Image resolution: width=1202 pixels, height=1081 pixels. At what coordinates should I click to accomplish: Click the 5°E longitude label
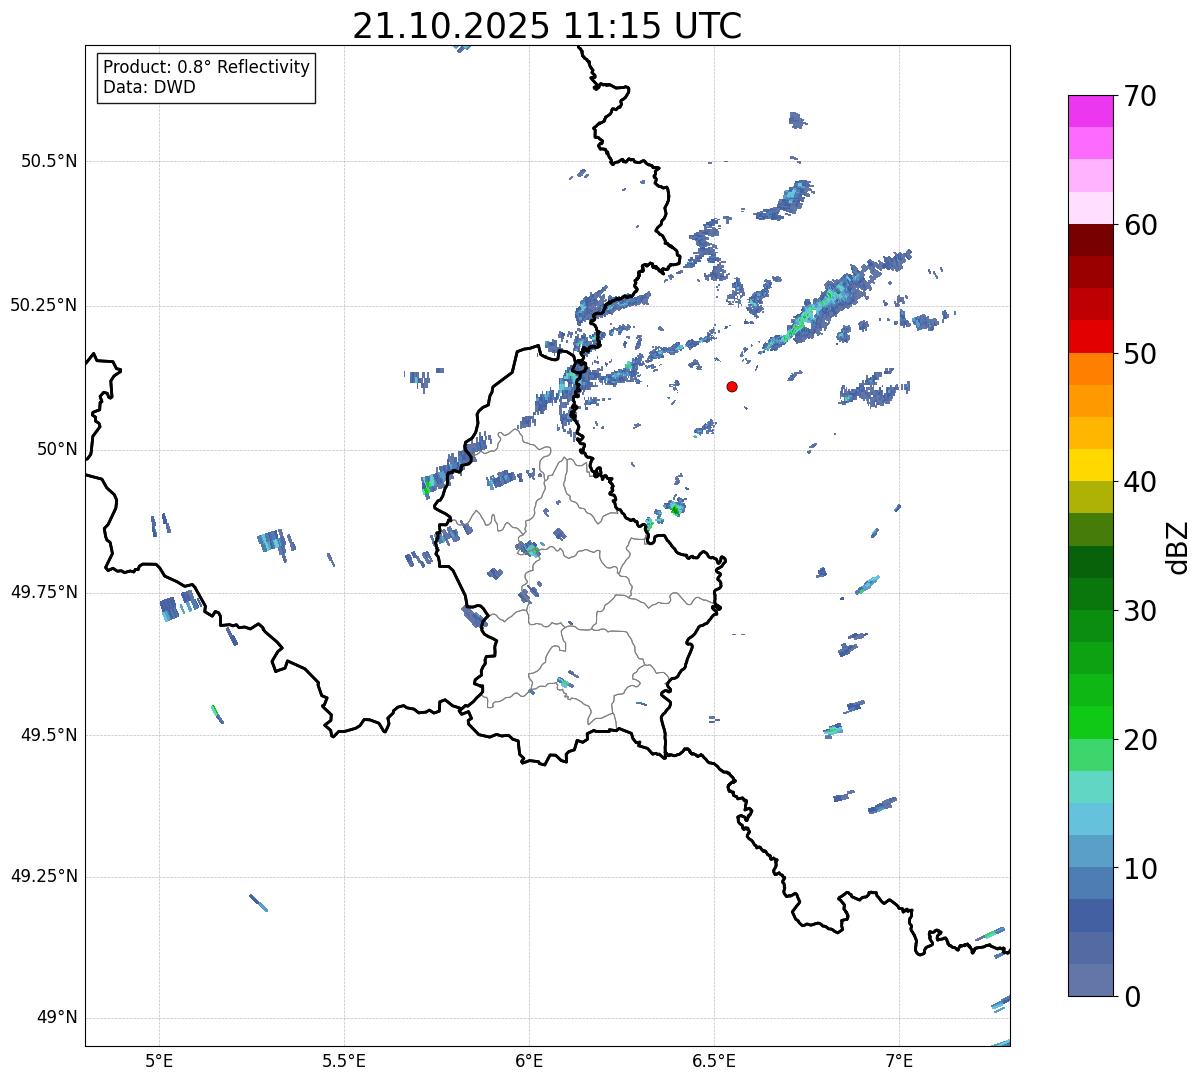pos(159,1060)
